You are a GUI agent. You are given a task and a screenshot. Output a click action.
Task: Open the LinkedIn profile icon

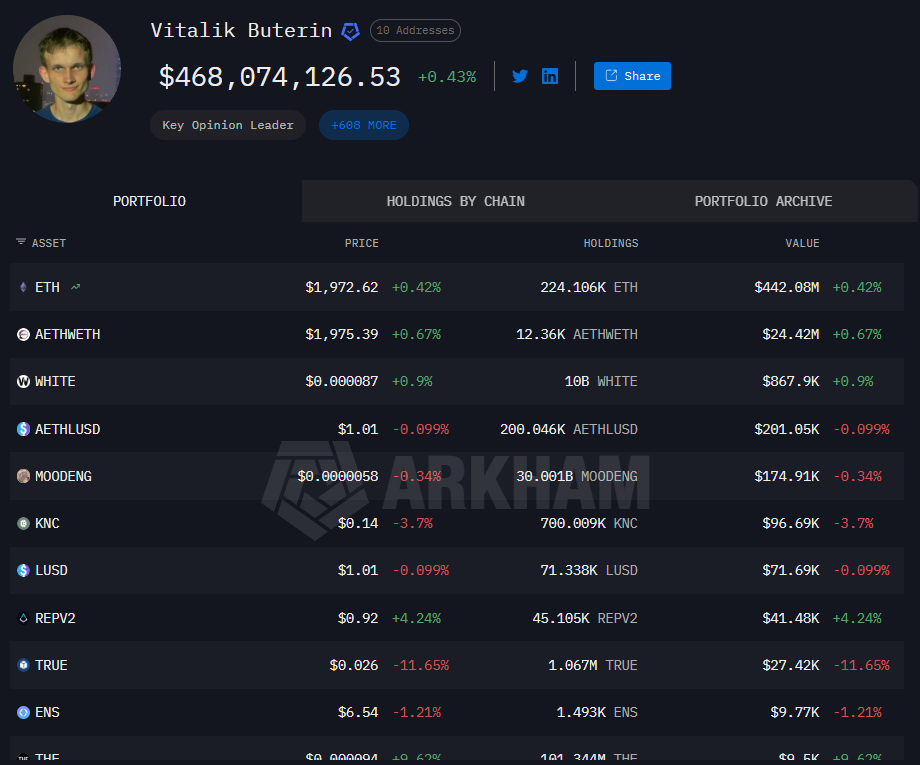point(550,76)
